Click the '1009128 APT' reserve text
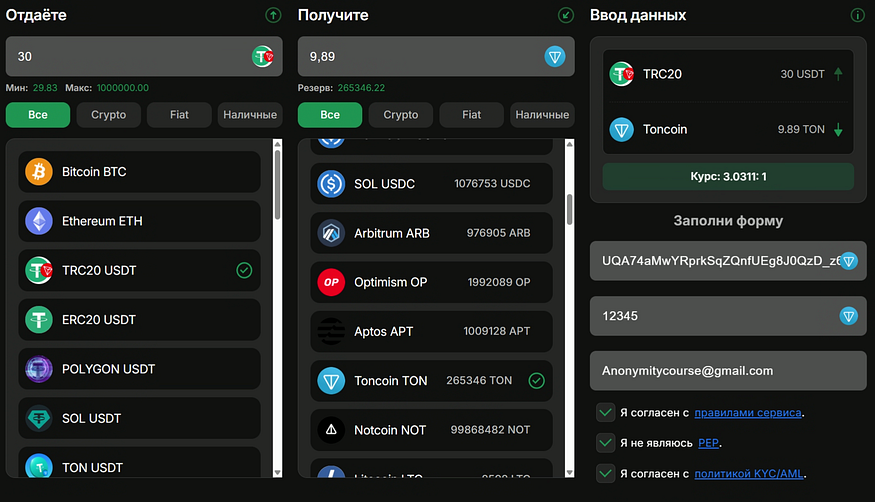Viewport: 875px width, 502px height. 497,331
